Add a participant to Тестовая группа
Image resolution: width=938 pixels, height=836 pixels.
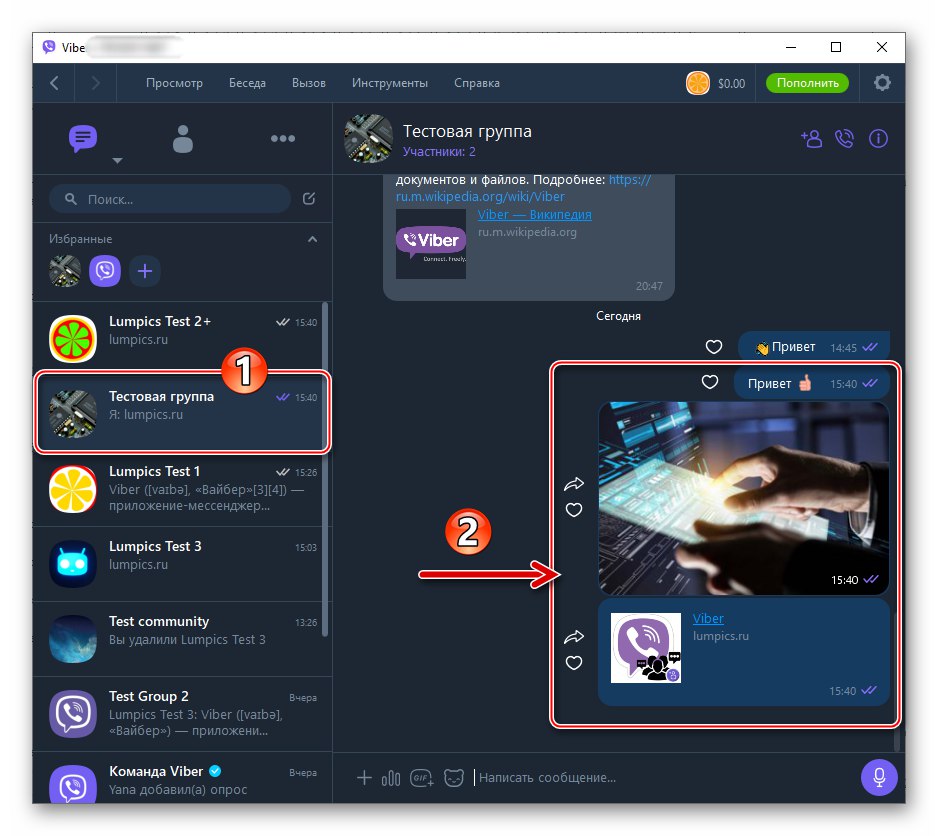click(811, 139)
